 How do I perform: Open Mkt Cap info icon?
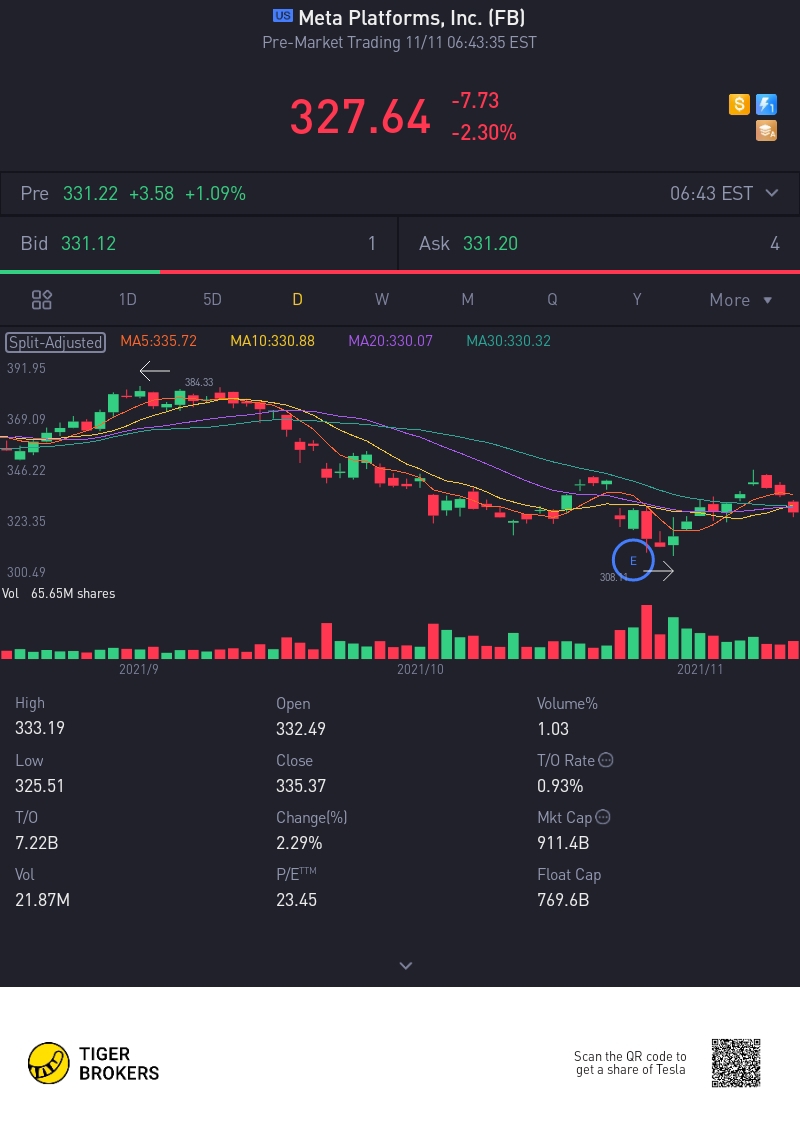(x=603, y=817)
